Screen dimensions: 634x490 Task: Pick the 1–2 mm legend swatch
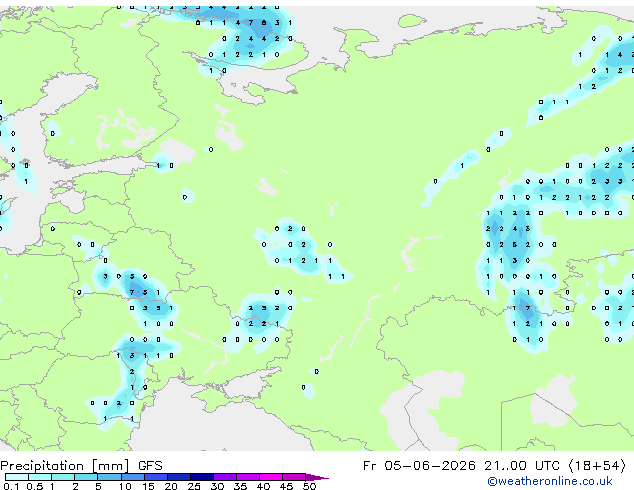point(63,477)
